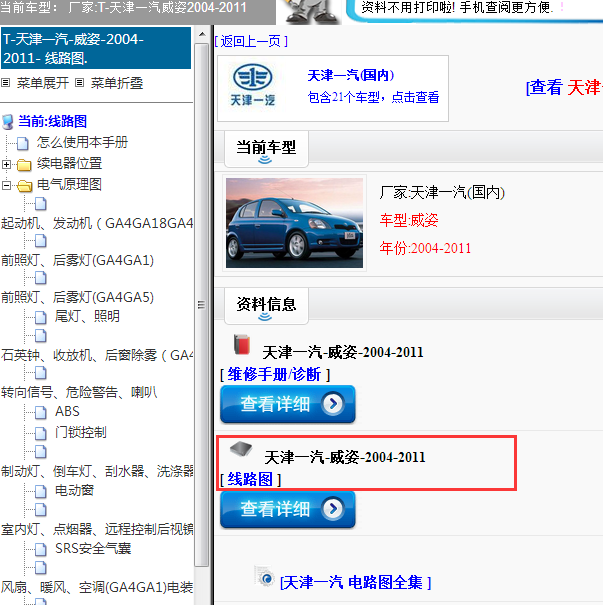Open the 天津一汽(国内) brand link
This screenshot has height=605, width=603.
pos(351,75)
